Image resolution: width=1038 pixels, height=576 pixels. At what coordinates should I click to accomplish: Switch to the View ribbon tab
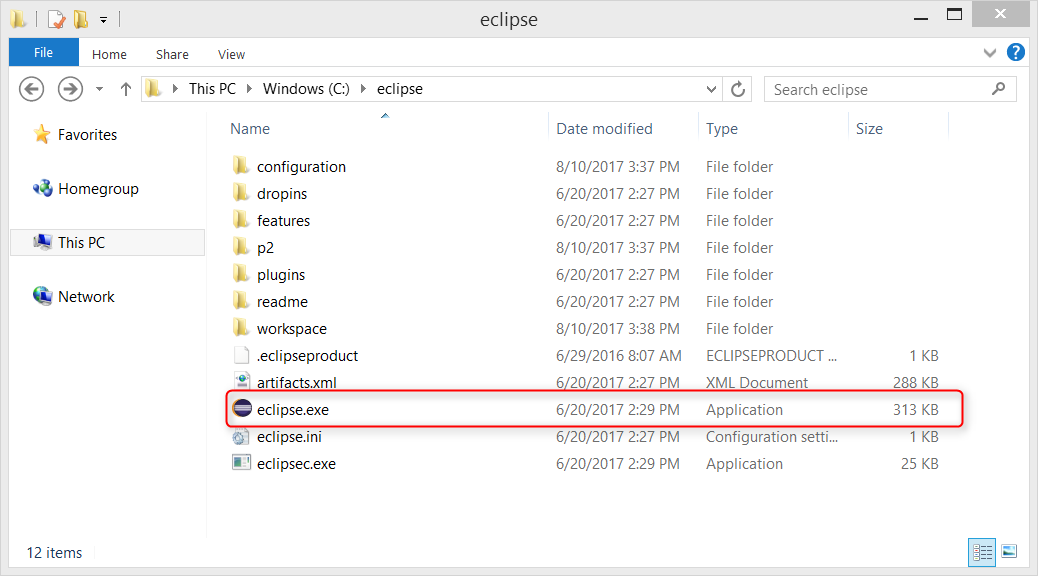coord(232,54)
